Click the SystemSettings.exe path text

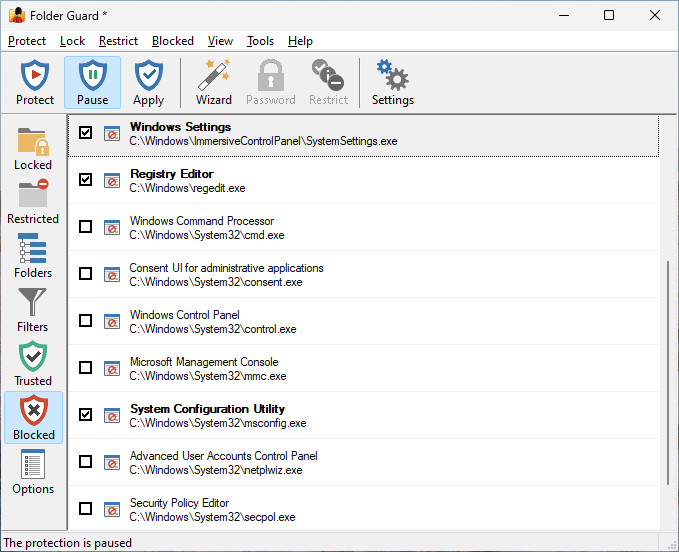click(263, 141)
